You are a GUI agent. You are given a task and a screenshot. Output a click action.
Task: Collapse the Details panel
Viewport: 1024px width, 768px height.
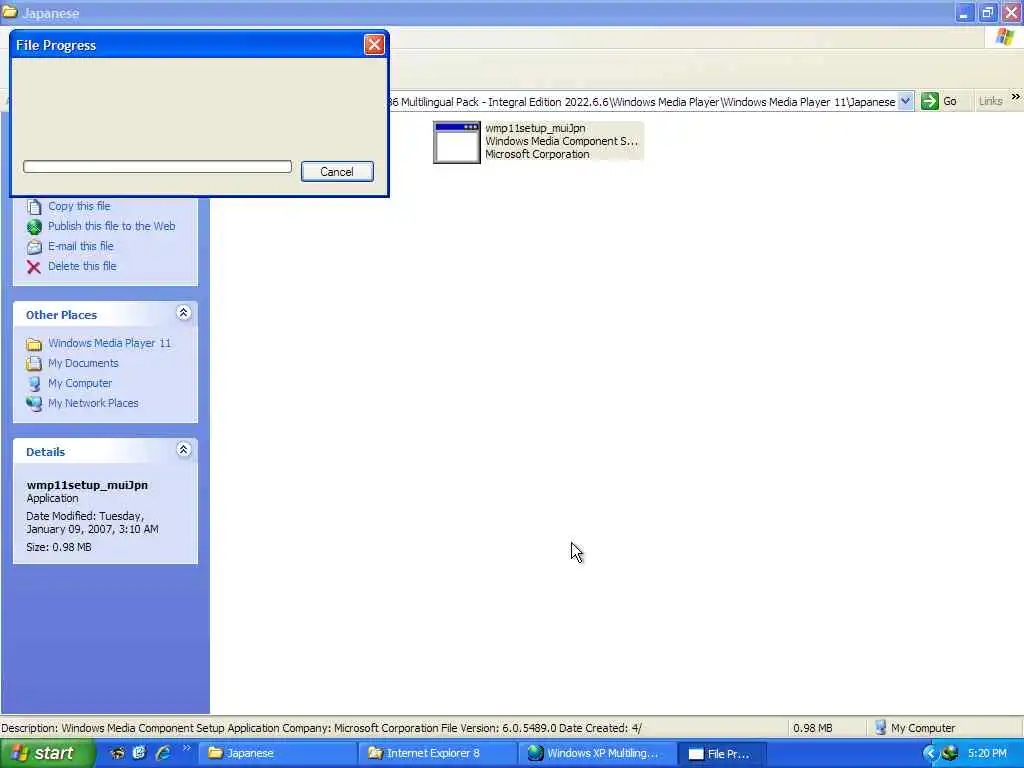click(184, 450)
